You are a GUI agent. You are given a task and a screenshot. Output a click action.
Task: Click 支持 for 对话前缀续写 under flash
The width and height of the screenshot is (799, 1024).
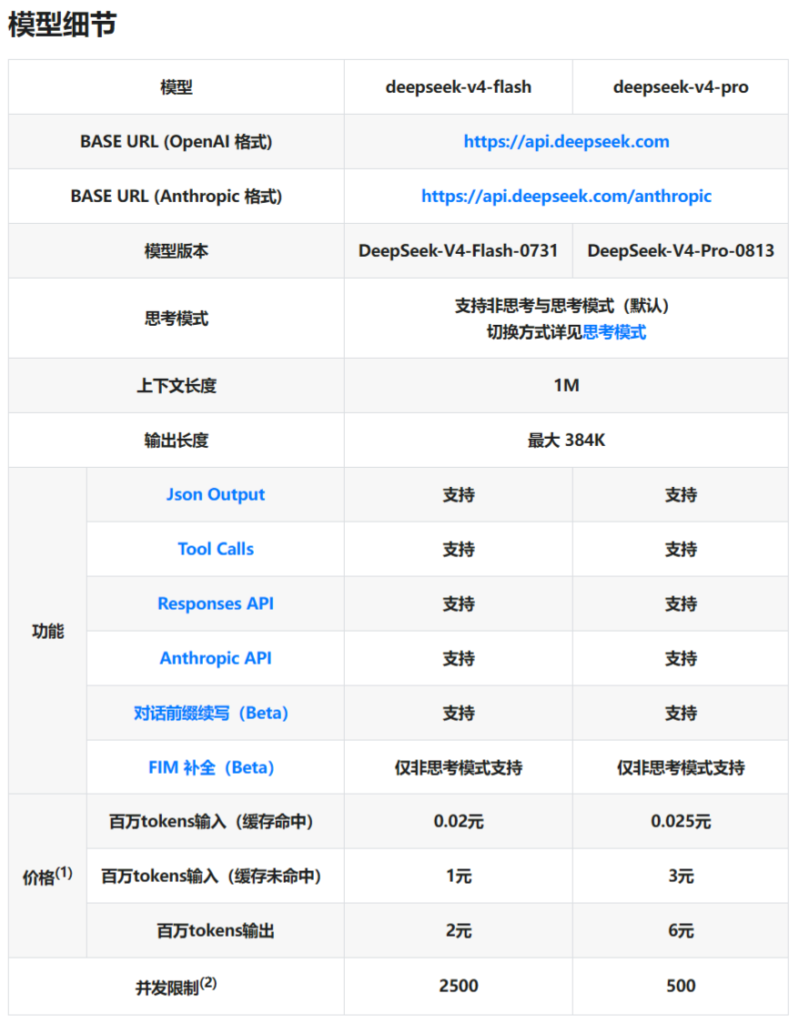coord(459,713)
